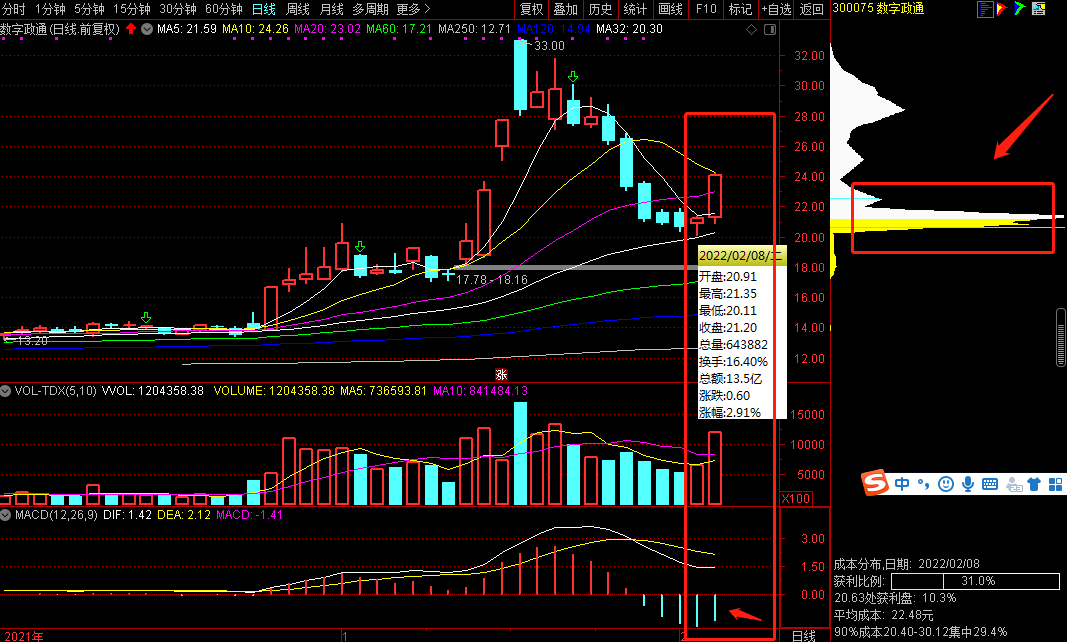Click the user account icon on the Sogou bar

[1014, 485]
